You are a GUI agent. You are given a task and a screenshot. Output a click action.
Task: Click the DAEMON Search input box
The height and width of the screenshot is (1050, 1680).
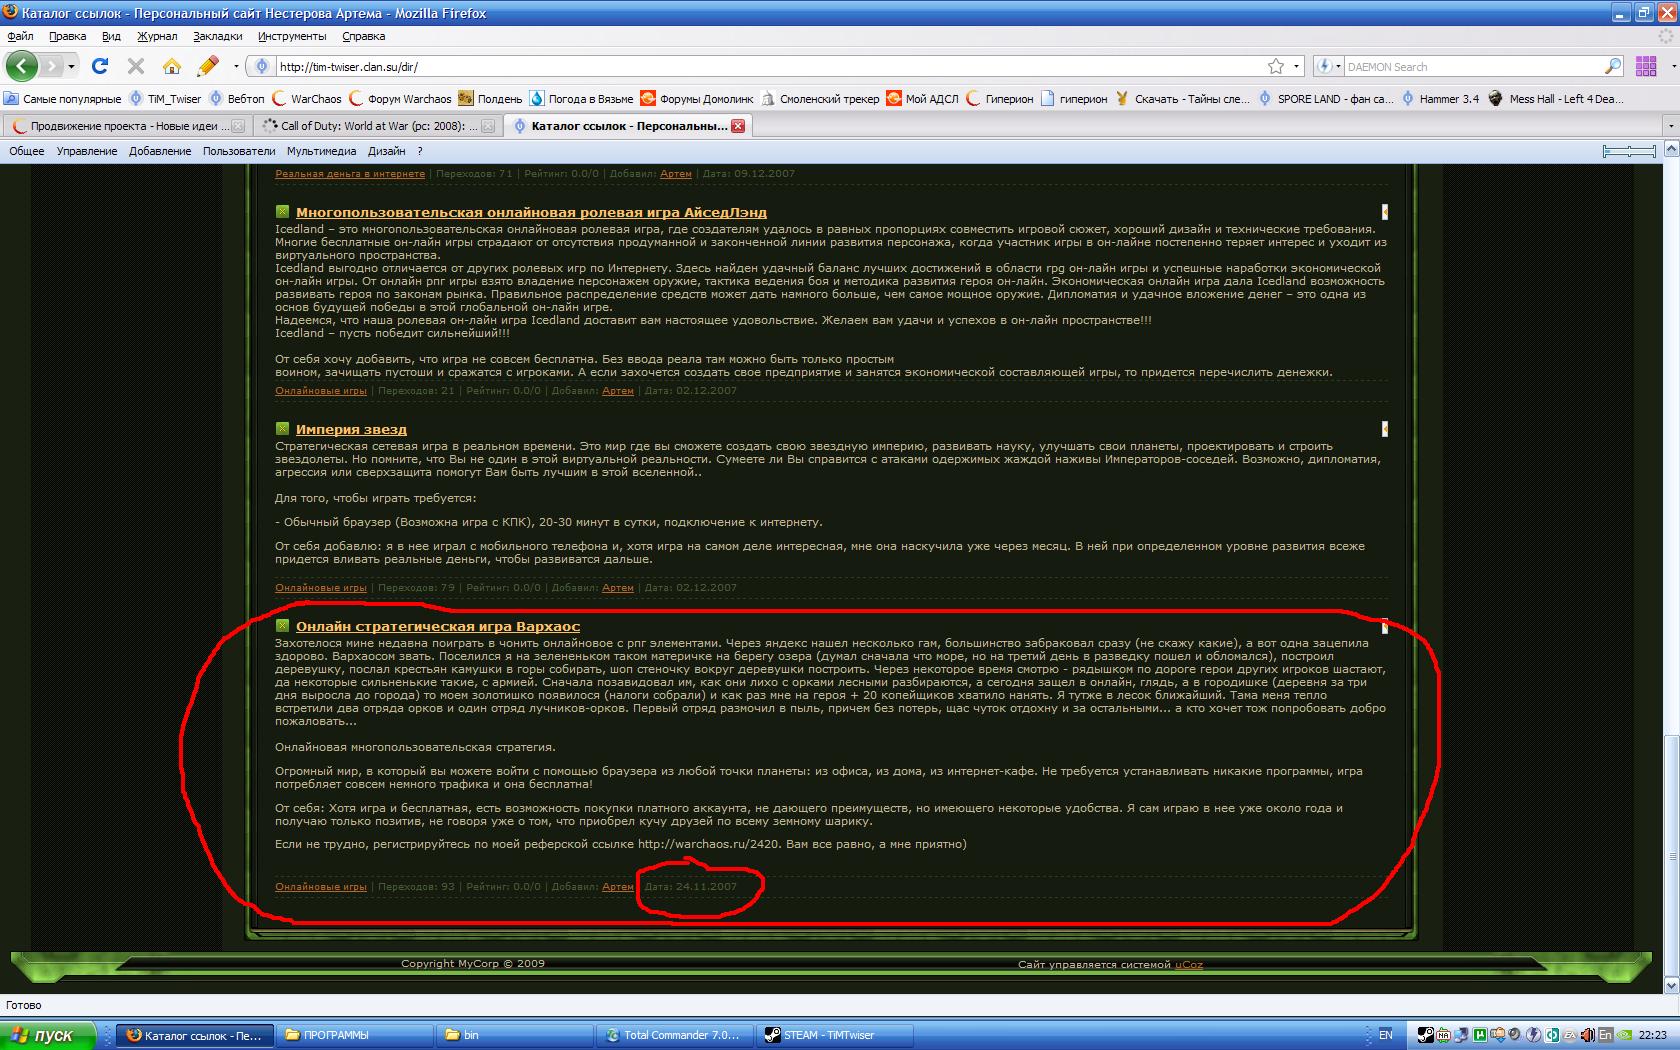pos(1473,67)
